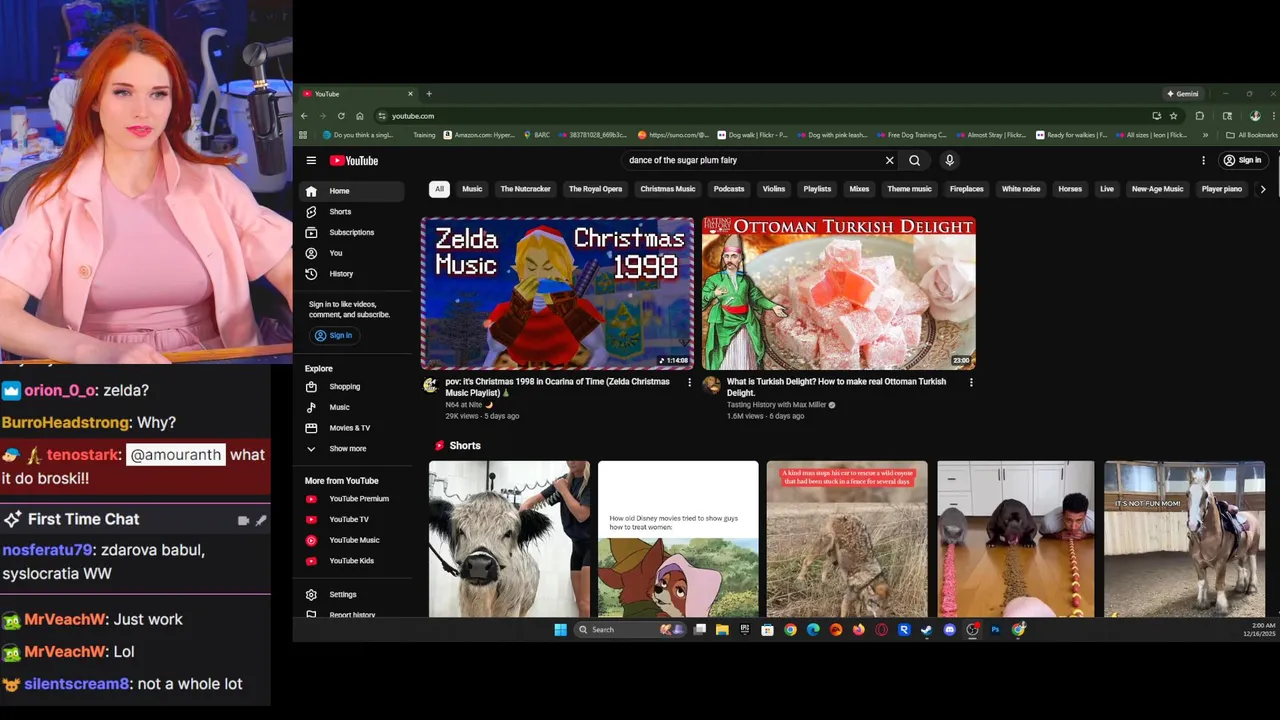Select The Royal Opera filter chip
The image size is (1280, 720).
point(595,189)
